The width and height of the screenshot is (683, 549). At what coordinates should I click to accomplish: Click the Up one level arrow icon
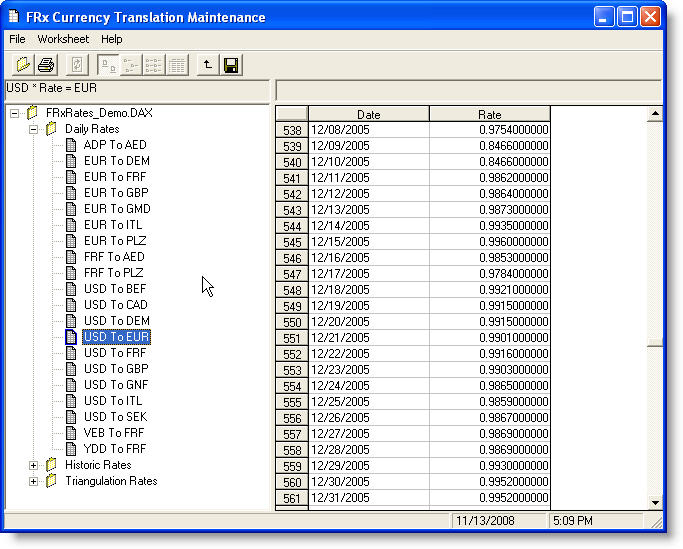pyautogui.click(x=208, y=65)
